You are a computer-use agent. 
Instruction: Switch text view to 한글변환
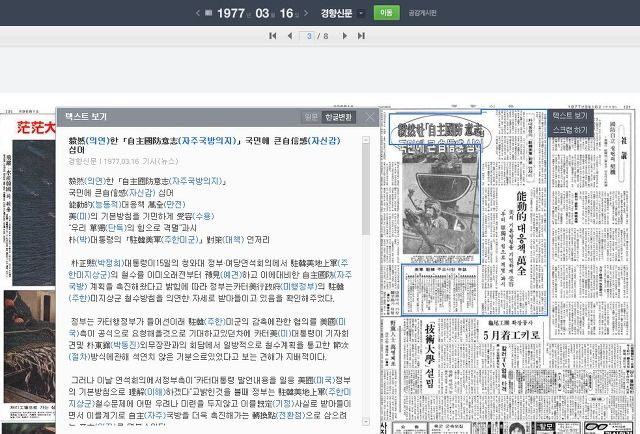click(x=338, y=117)
